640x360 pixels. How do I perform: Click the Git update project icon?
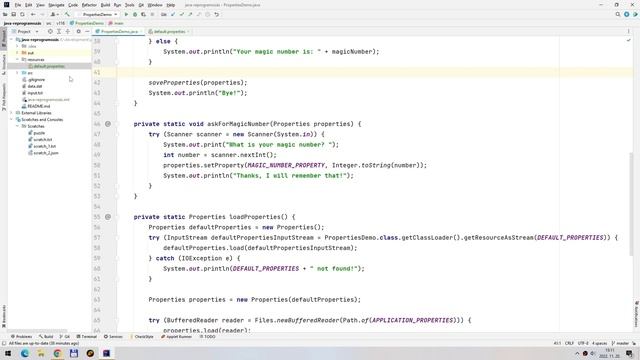tap(173, 14)
